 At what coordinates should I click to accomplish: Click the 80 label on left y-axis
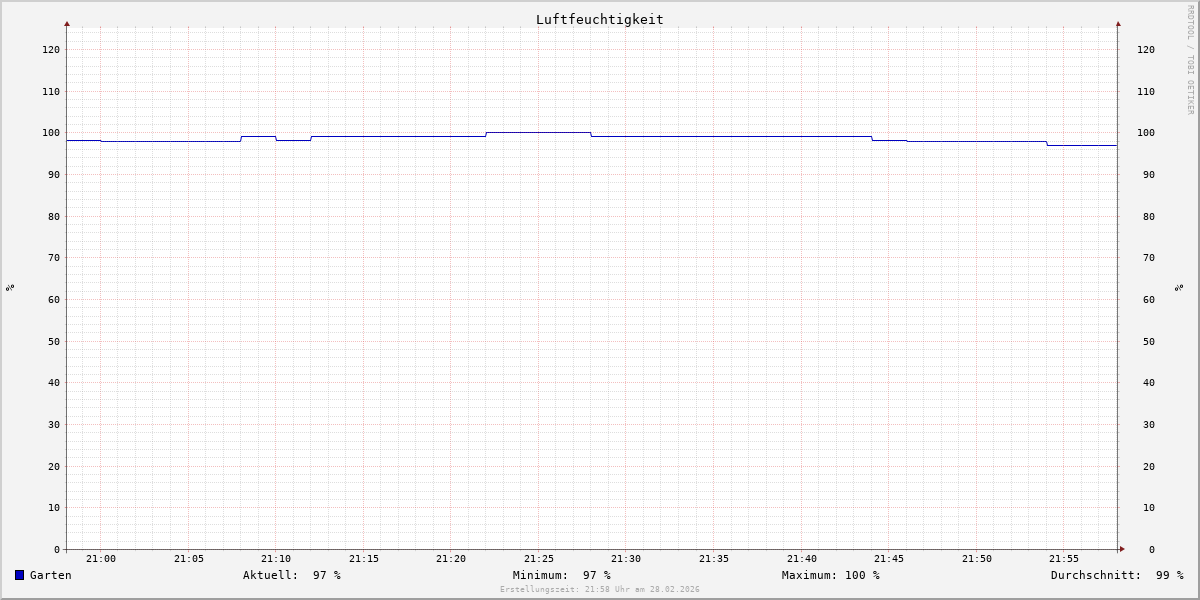pyautogui.click(x=54, y=216)
